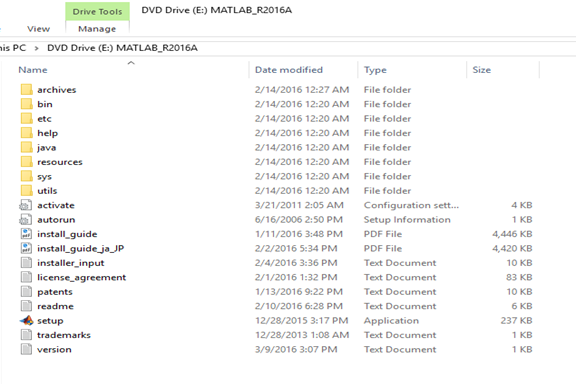Sort files by Type column header
Viewport: 576px width, 384px height.
(x=375, y=70)
